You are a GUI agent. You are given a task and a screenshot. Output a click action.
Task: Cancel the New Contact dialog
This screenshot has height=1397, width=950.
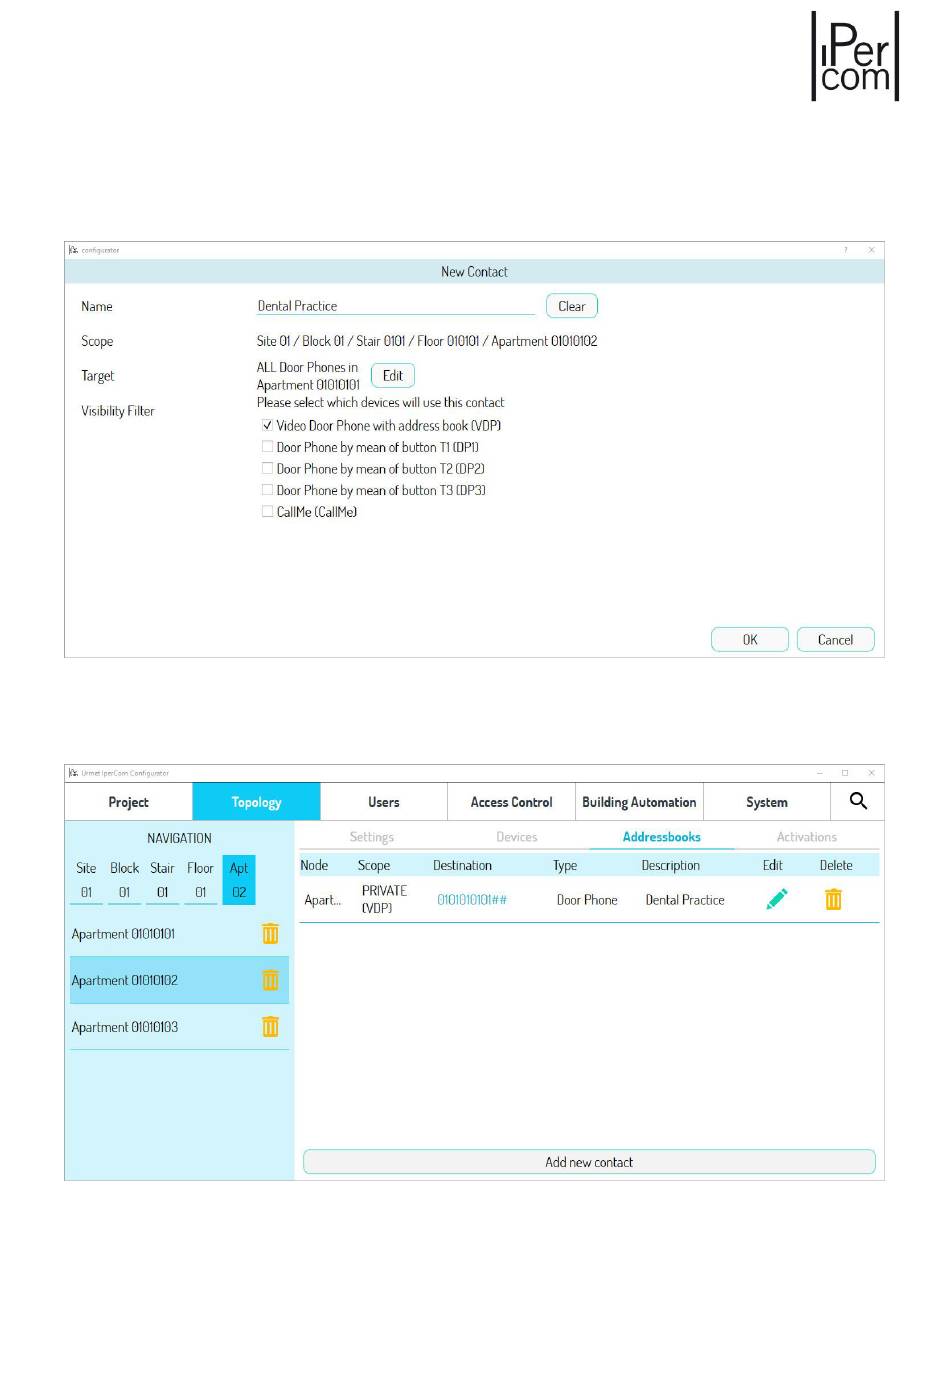[836, 640]
